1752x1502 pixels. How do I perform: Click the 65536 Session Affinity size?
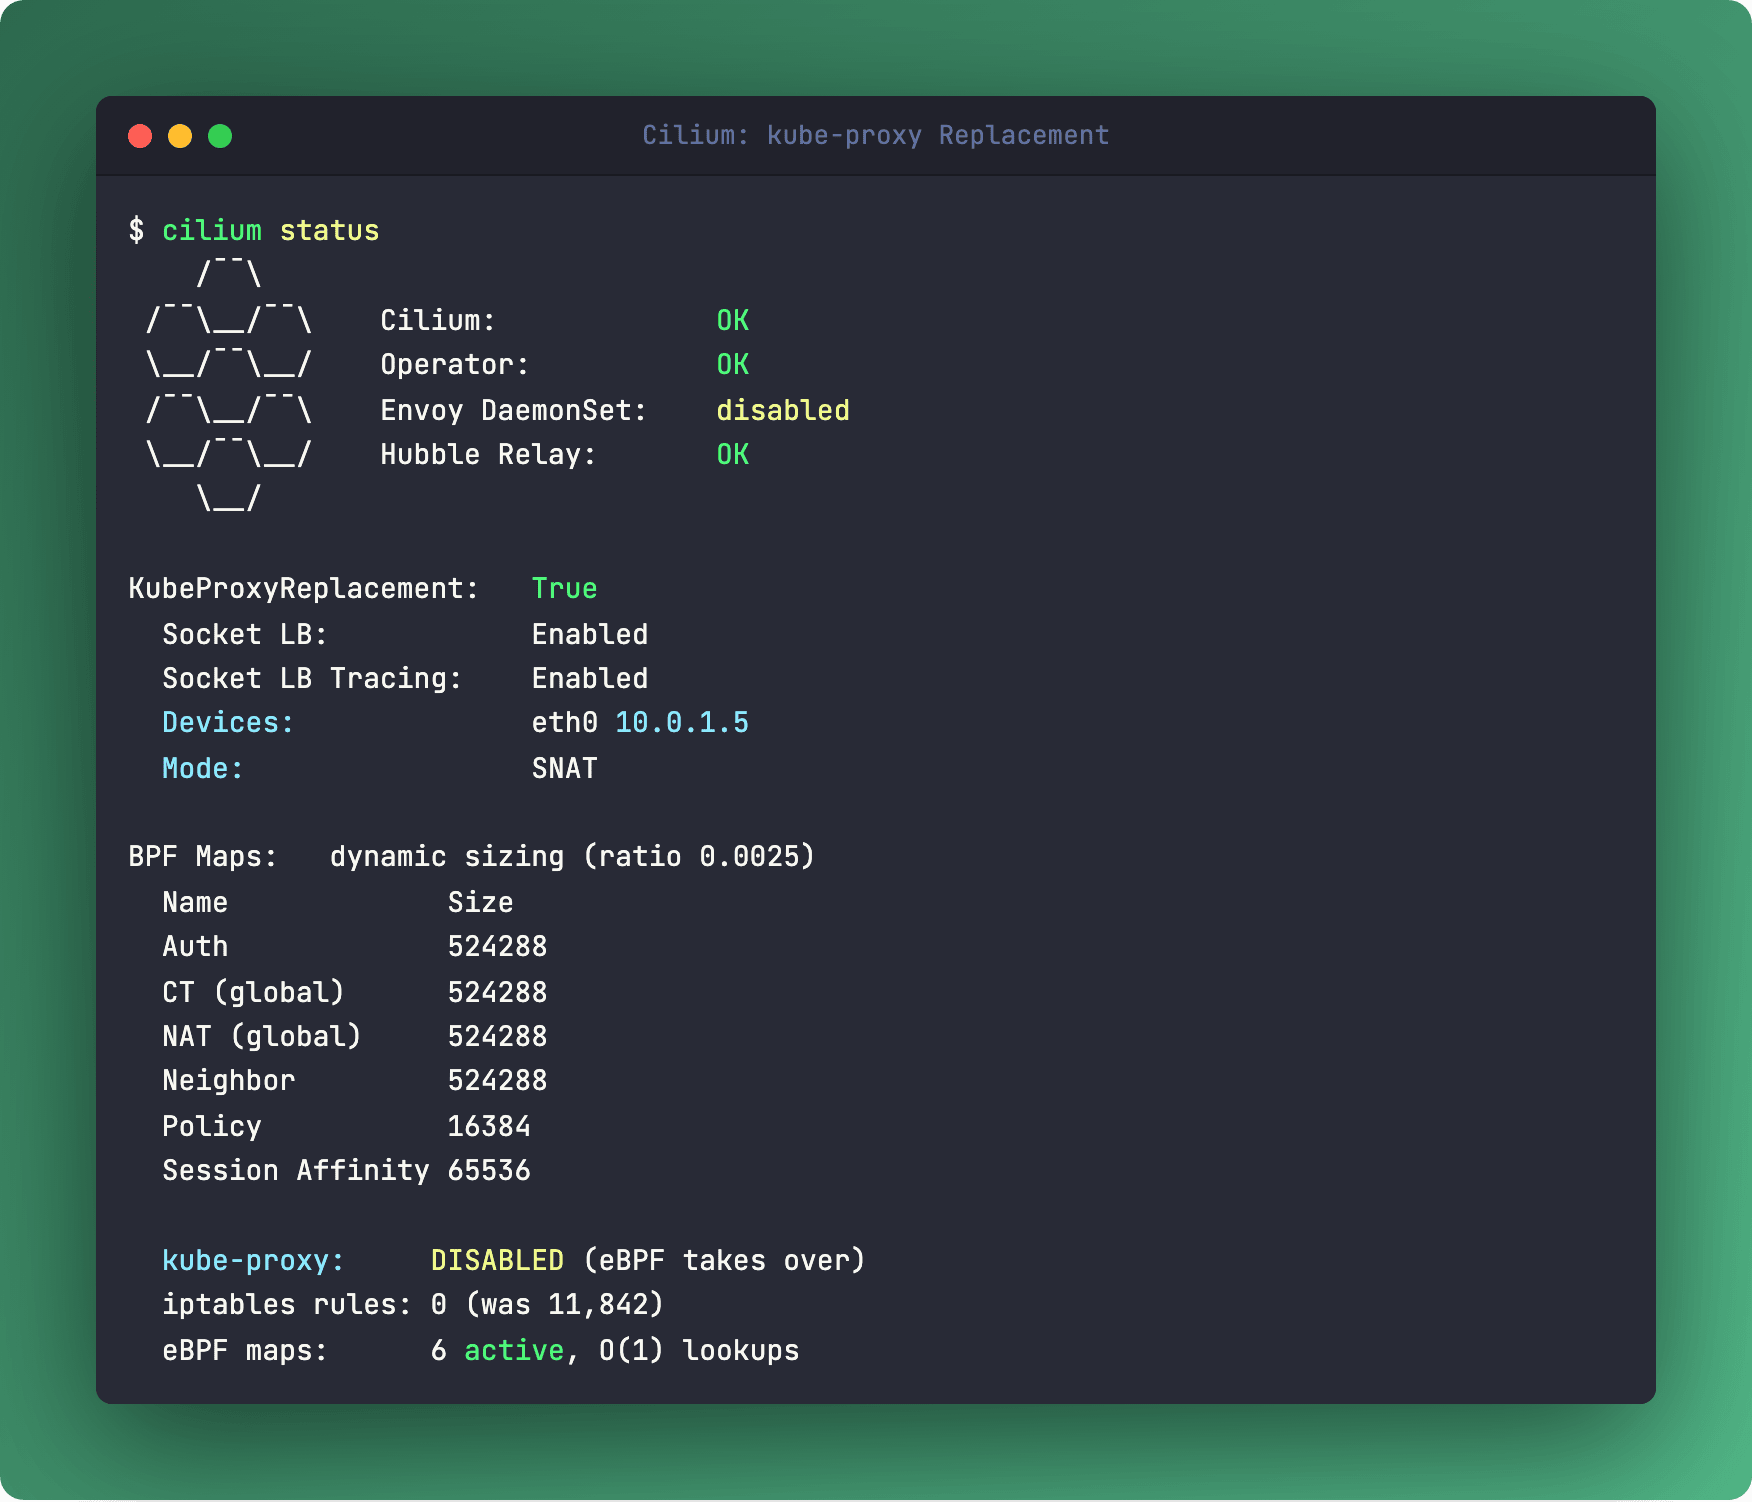489,1170
